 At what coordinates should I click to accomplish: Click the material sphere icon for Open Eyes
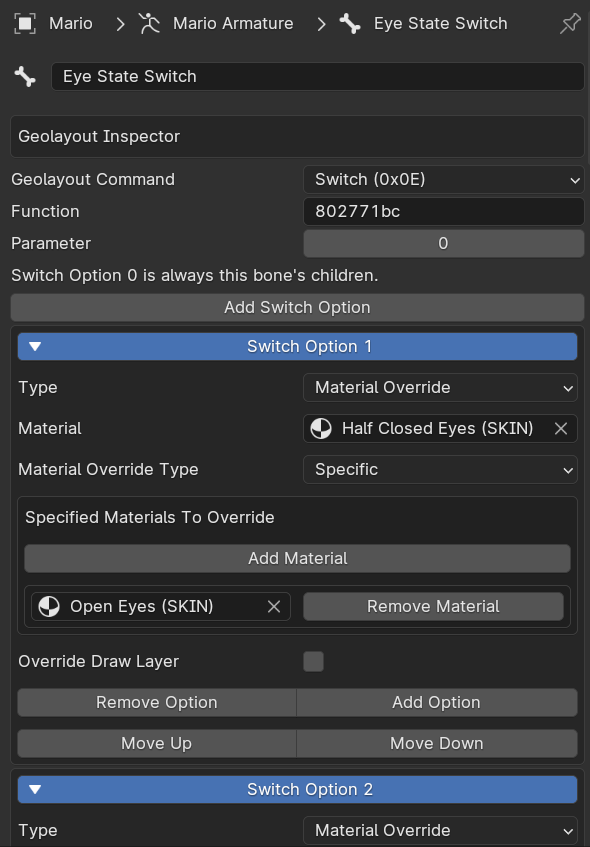[49, 607]
